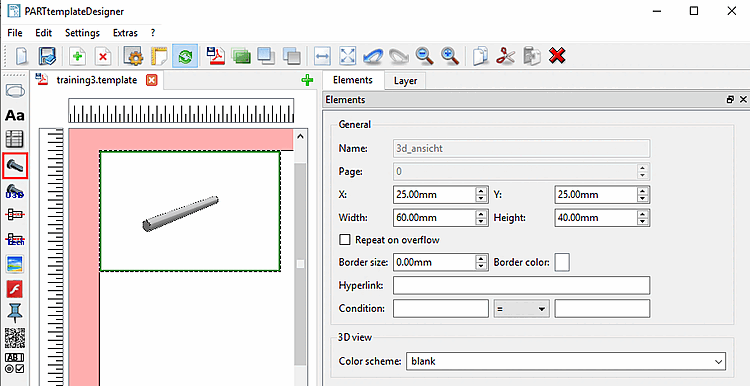Click the red X delete icon

coord(557,55)
